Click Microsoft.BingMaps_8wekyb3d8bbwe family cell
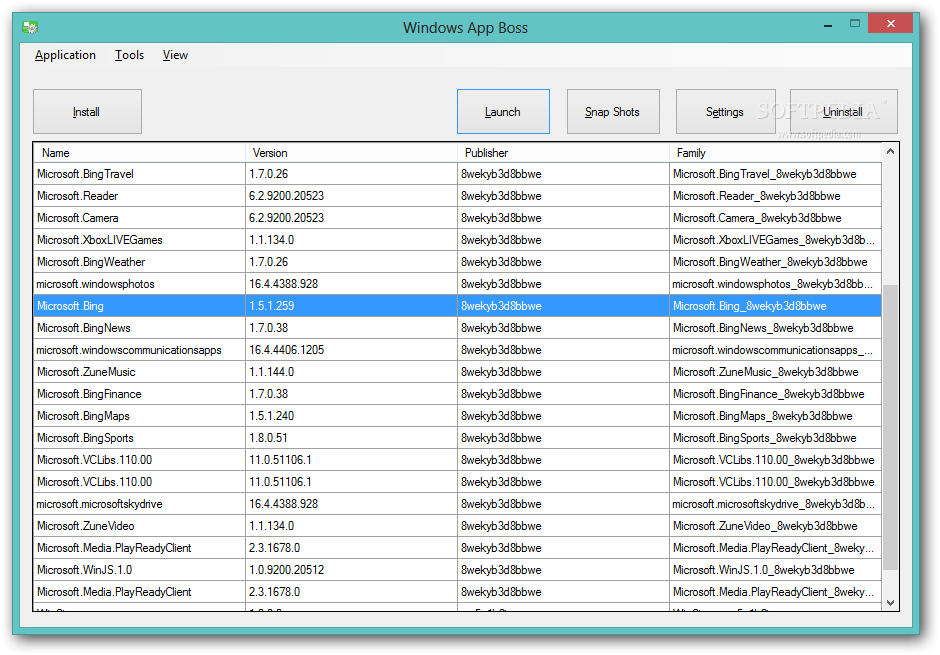940x655 pixels. pos(775,416)
